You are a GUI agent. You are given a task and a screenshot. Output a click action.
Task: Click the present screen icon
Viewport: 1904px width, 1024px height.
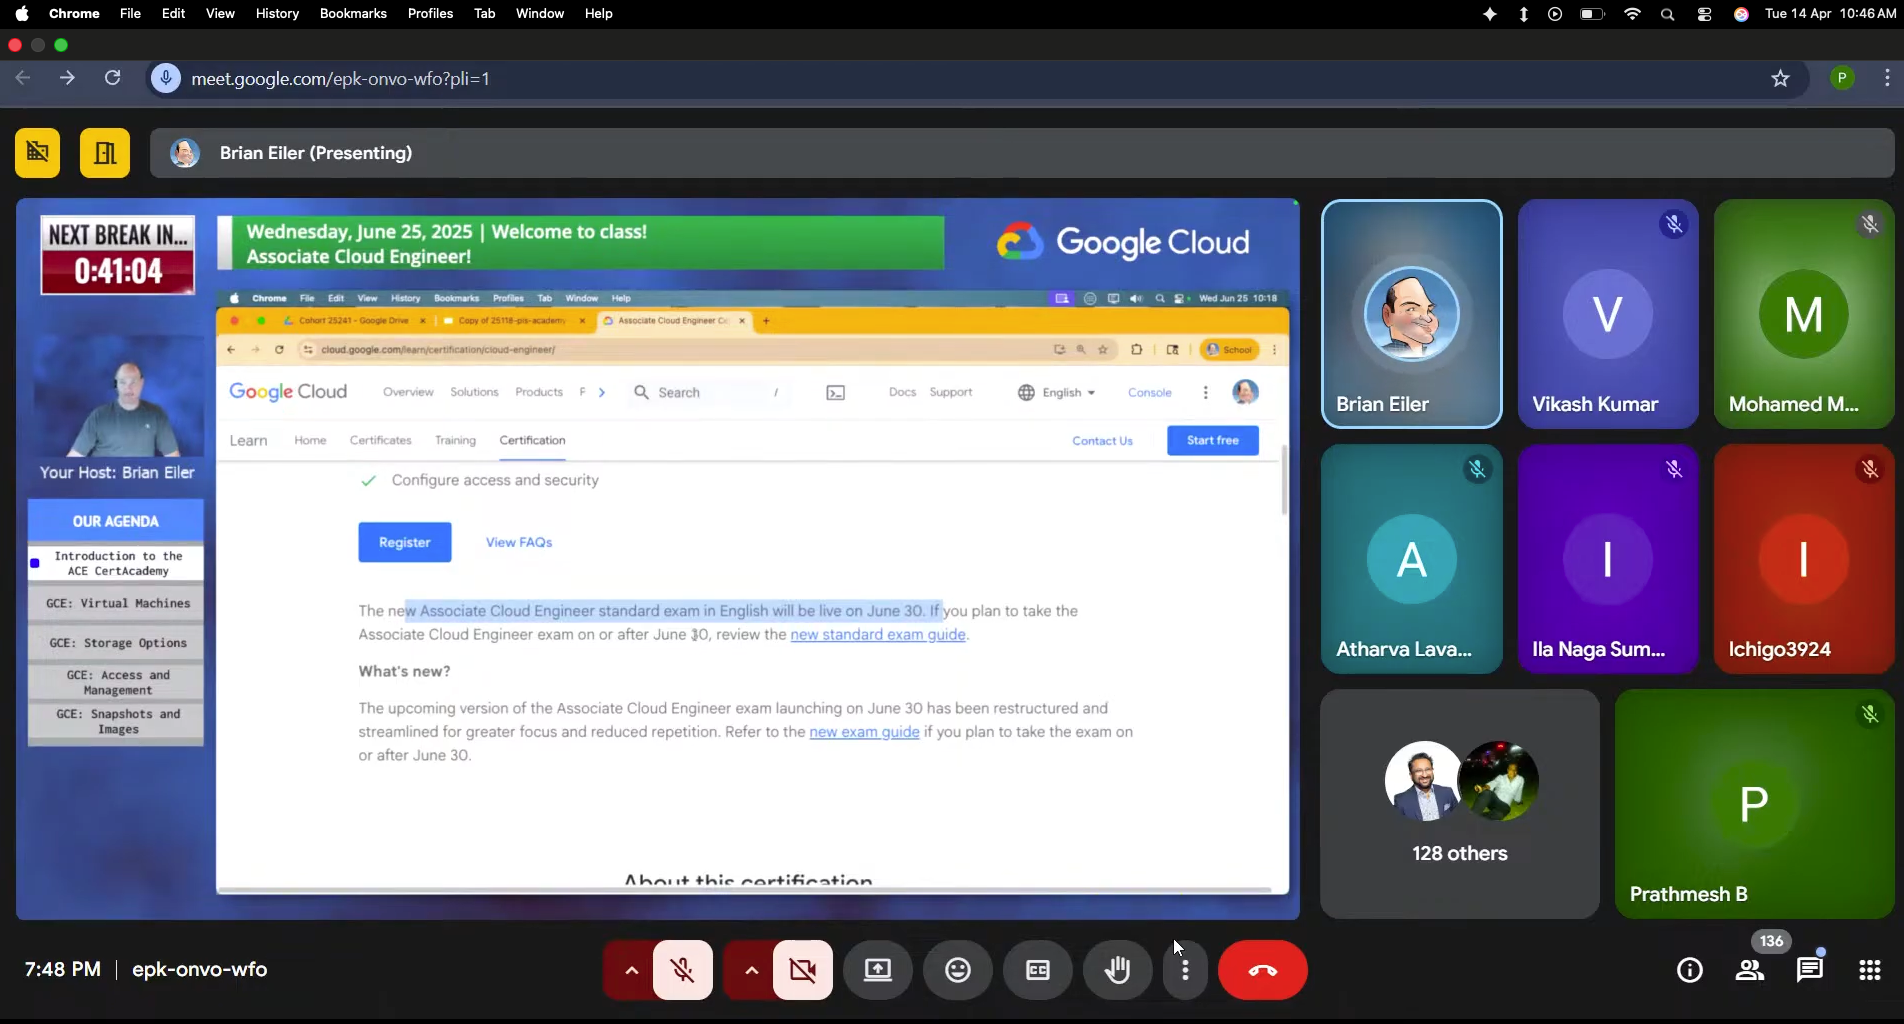pos(878,970)
